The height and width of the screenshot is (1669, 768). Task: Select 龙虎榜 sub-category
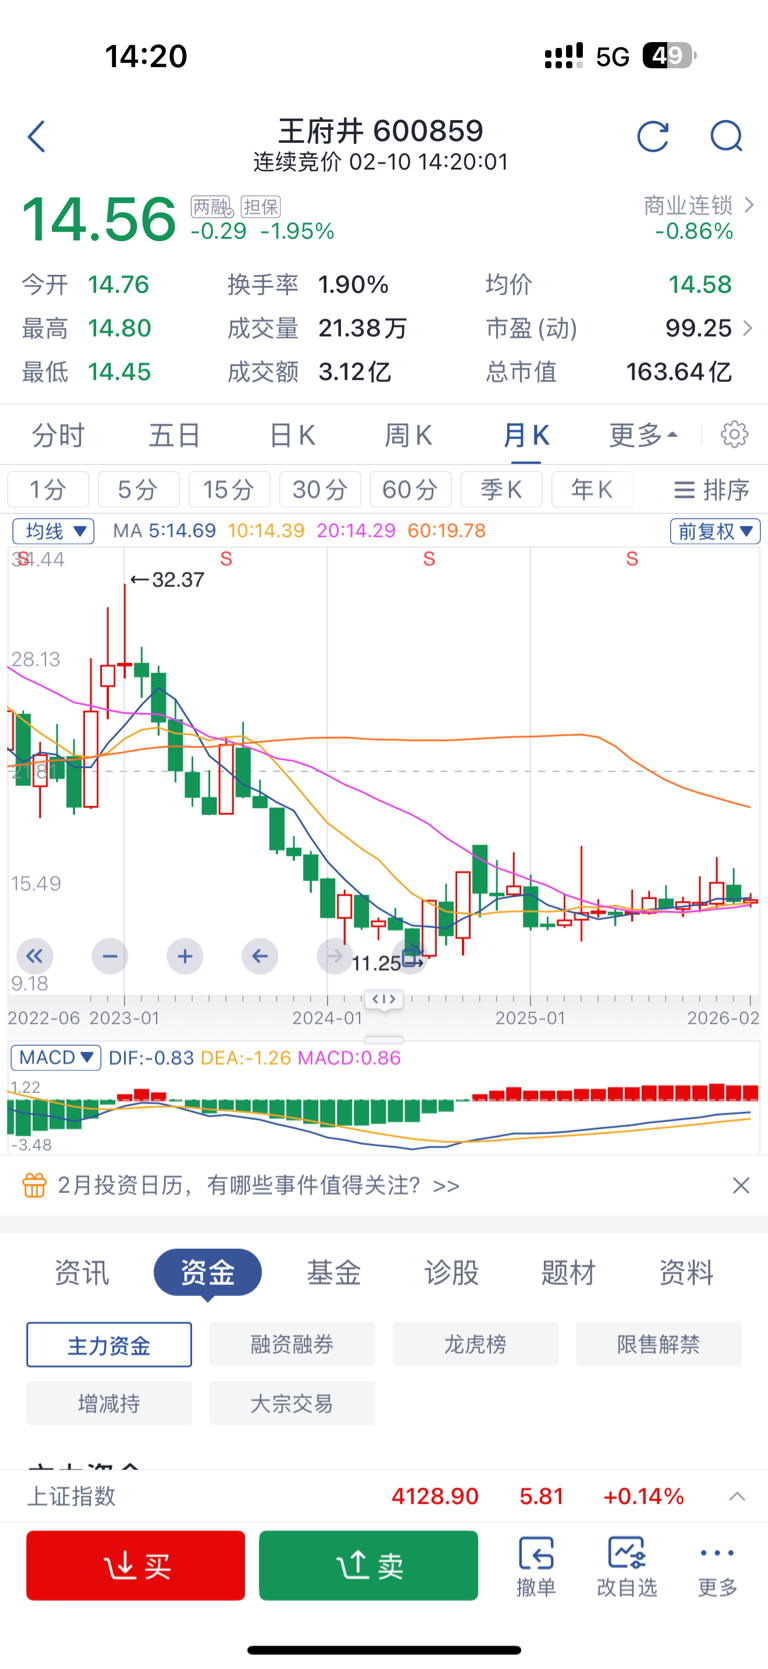tap(475, 1345)
